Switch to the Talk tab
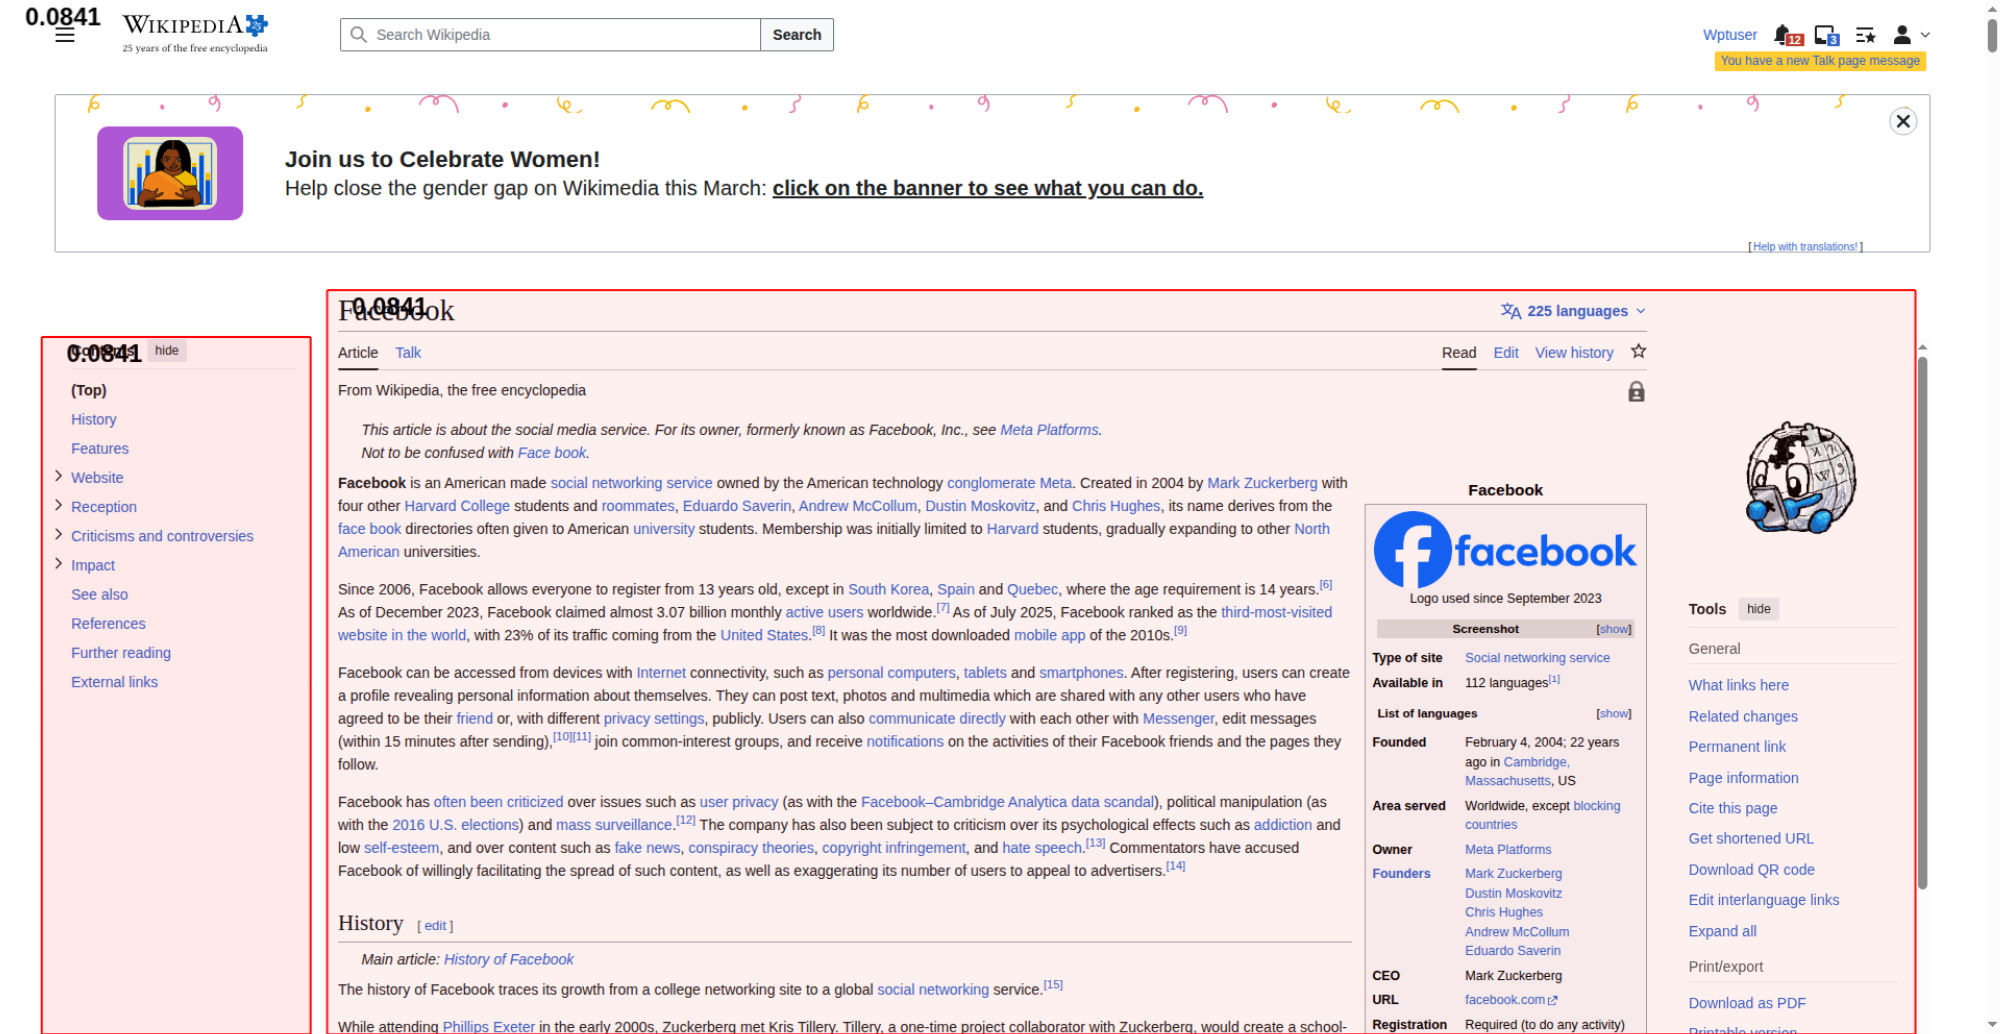Viewport: 2000px width, 1034px height. click(408, 353)
